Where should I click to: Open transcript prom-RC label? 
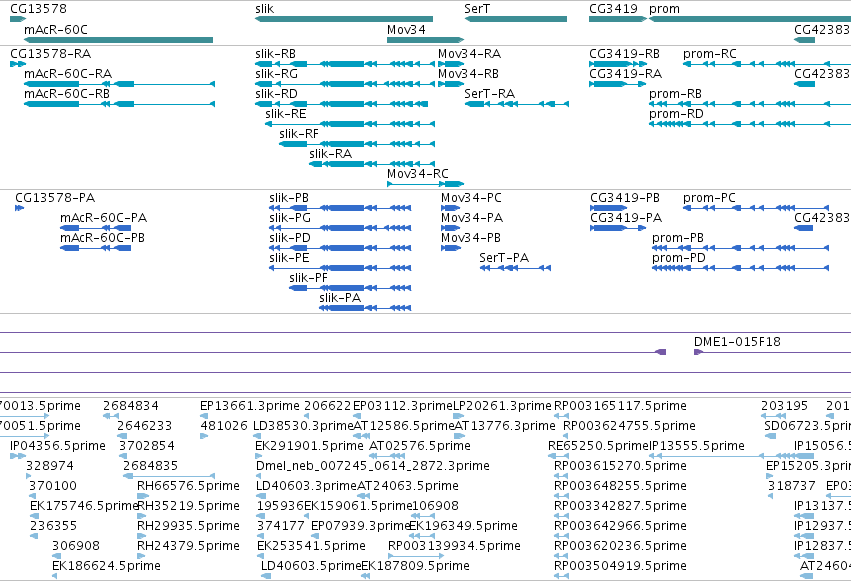pyautogui.click(x=710, y=54)
